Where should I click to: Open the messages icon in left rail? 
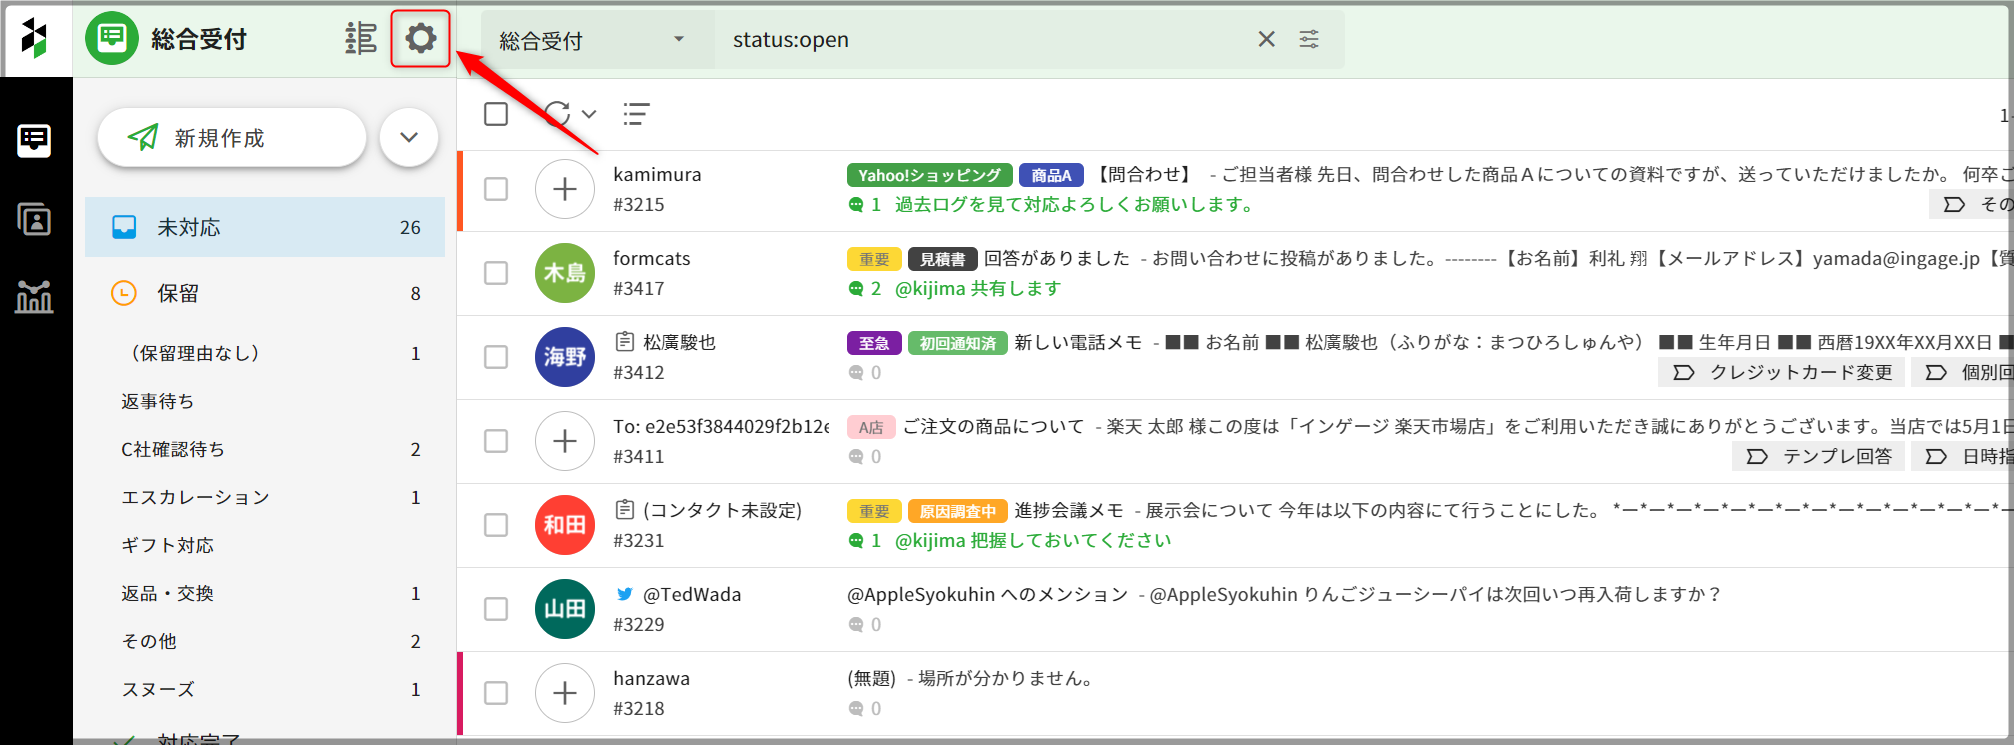tap(34, 140)
